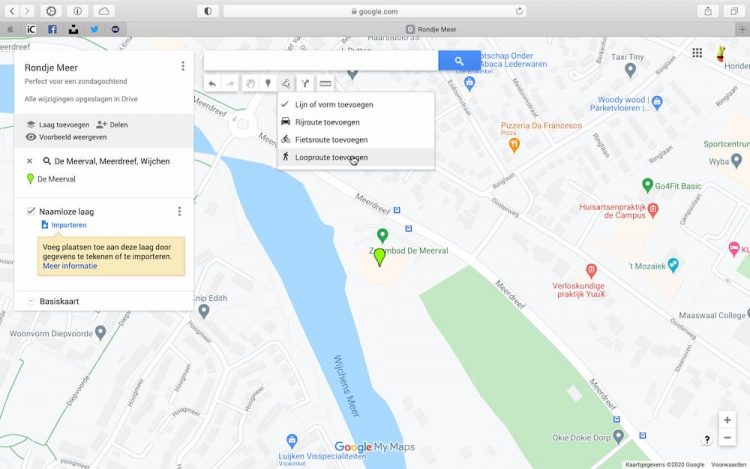
Task: Click the blue search button
Action: point(459,61)
